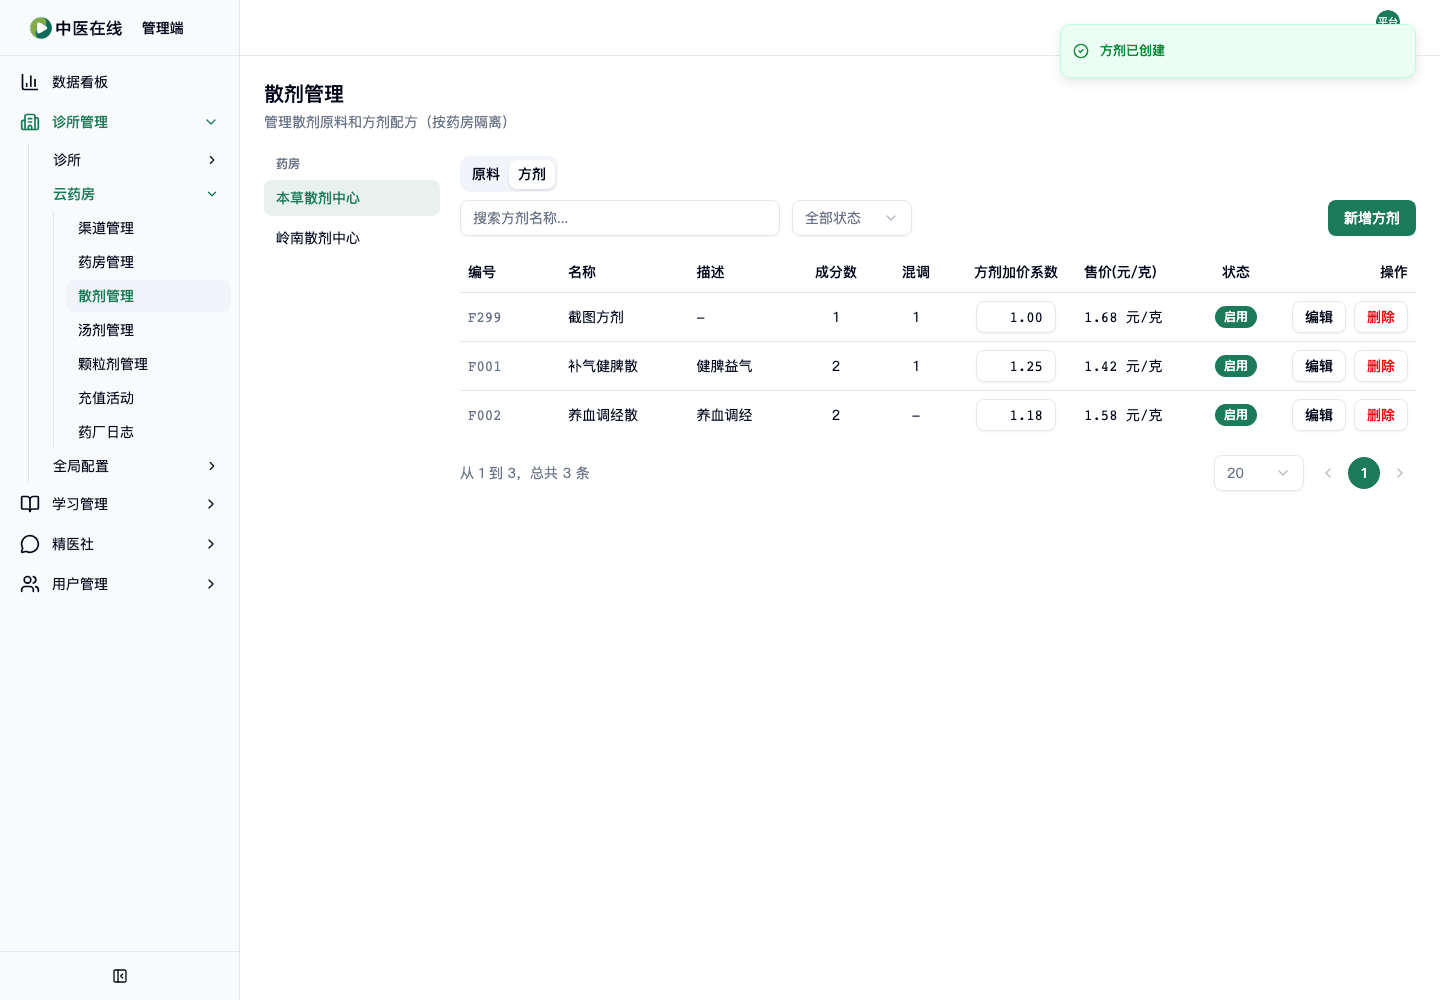The image size is (1440, 1000).
Task: Click price 1.58 元/克
Action: (x=1123, y=415)
